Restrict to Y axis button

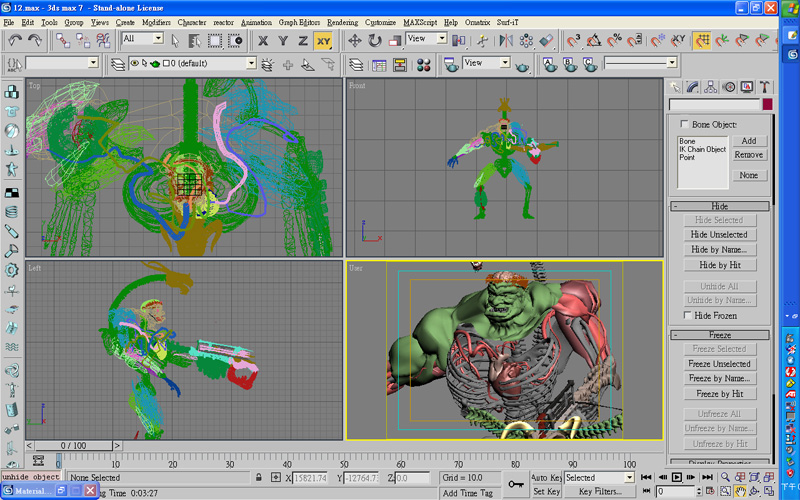[x=283, y=40]
